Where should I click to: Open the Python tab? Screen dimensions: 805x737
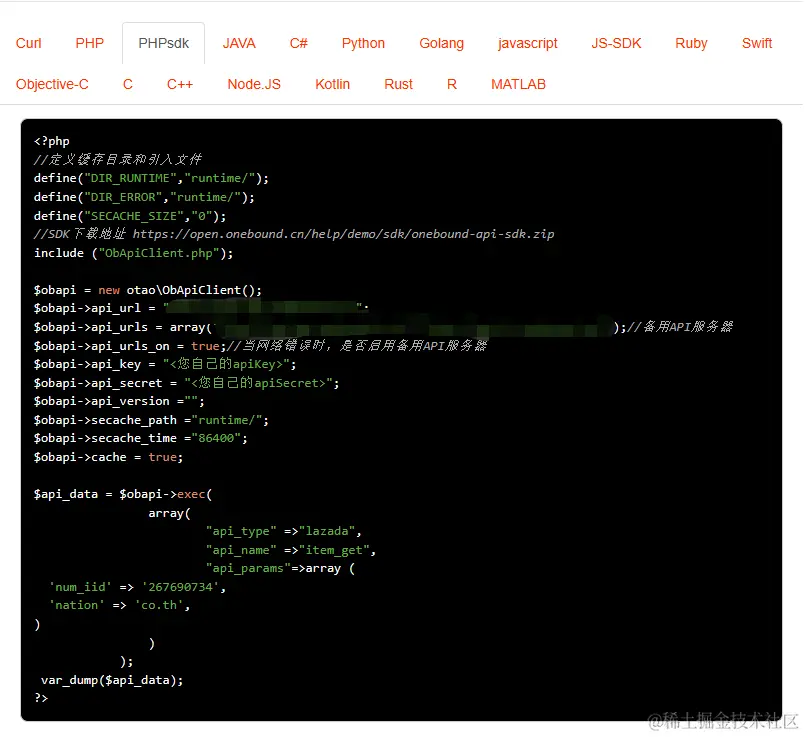tap(363, 43)
